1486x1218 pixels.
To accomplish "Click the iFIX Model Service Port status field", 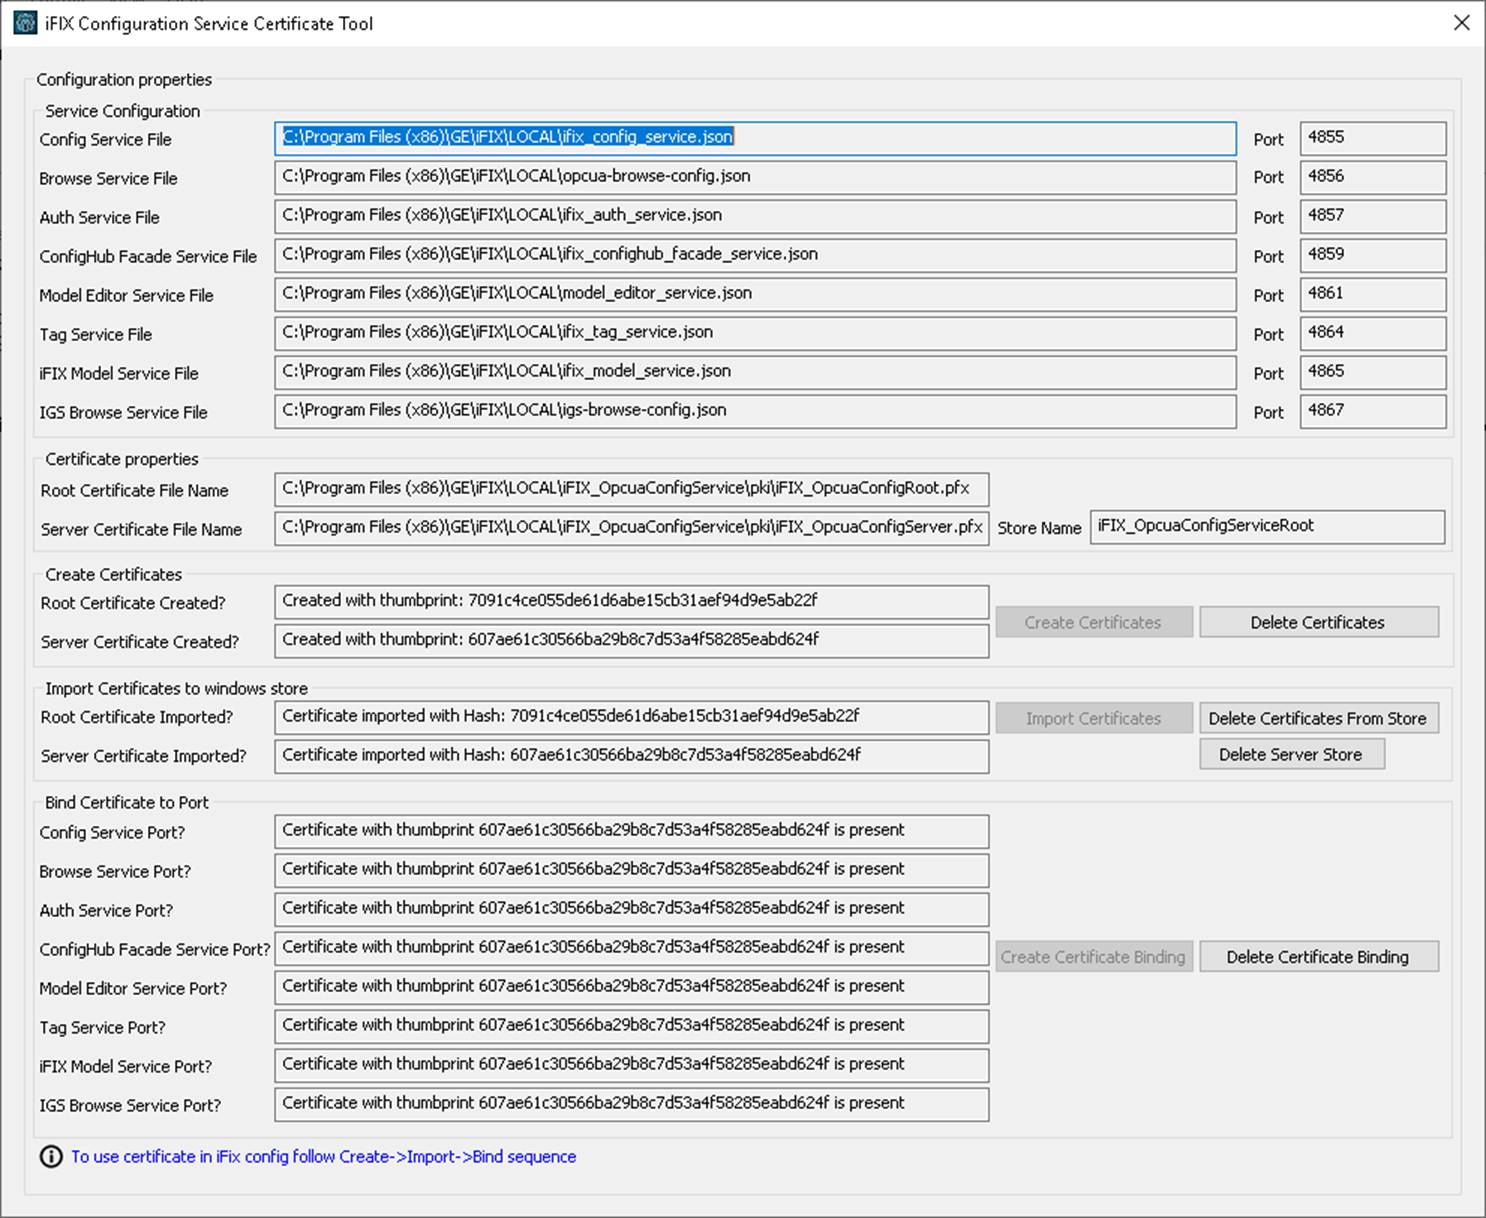I will (632, 1065).
